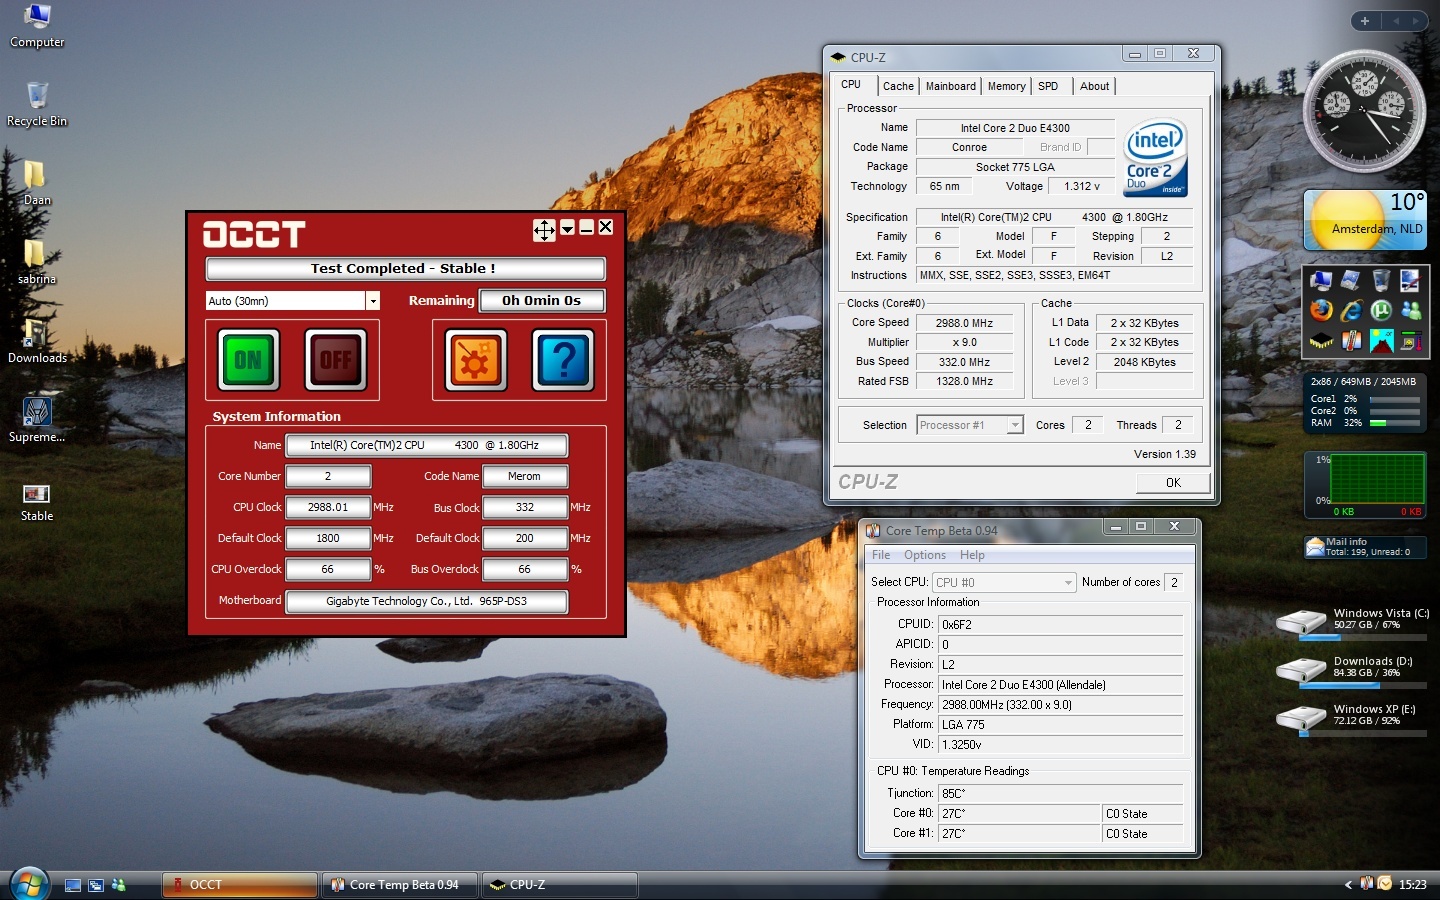Click OCCT down-arrow tray icon in title bar
The image size is (1440, 900).
coord(567,228)
